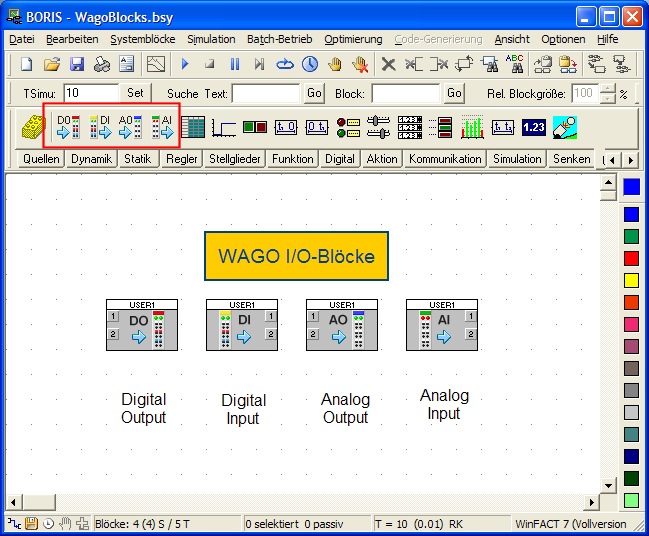This screenshot has width=649, height=536.
Task: Open the Simulation menu
Action: 211,39
